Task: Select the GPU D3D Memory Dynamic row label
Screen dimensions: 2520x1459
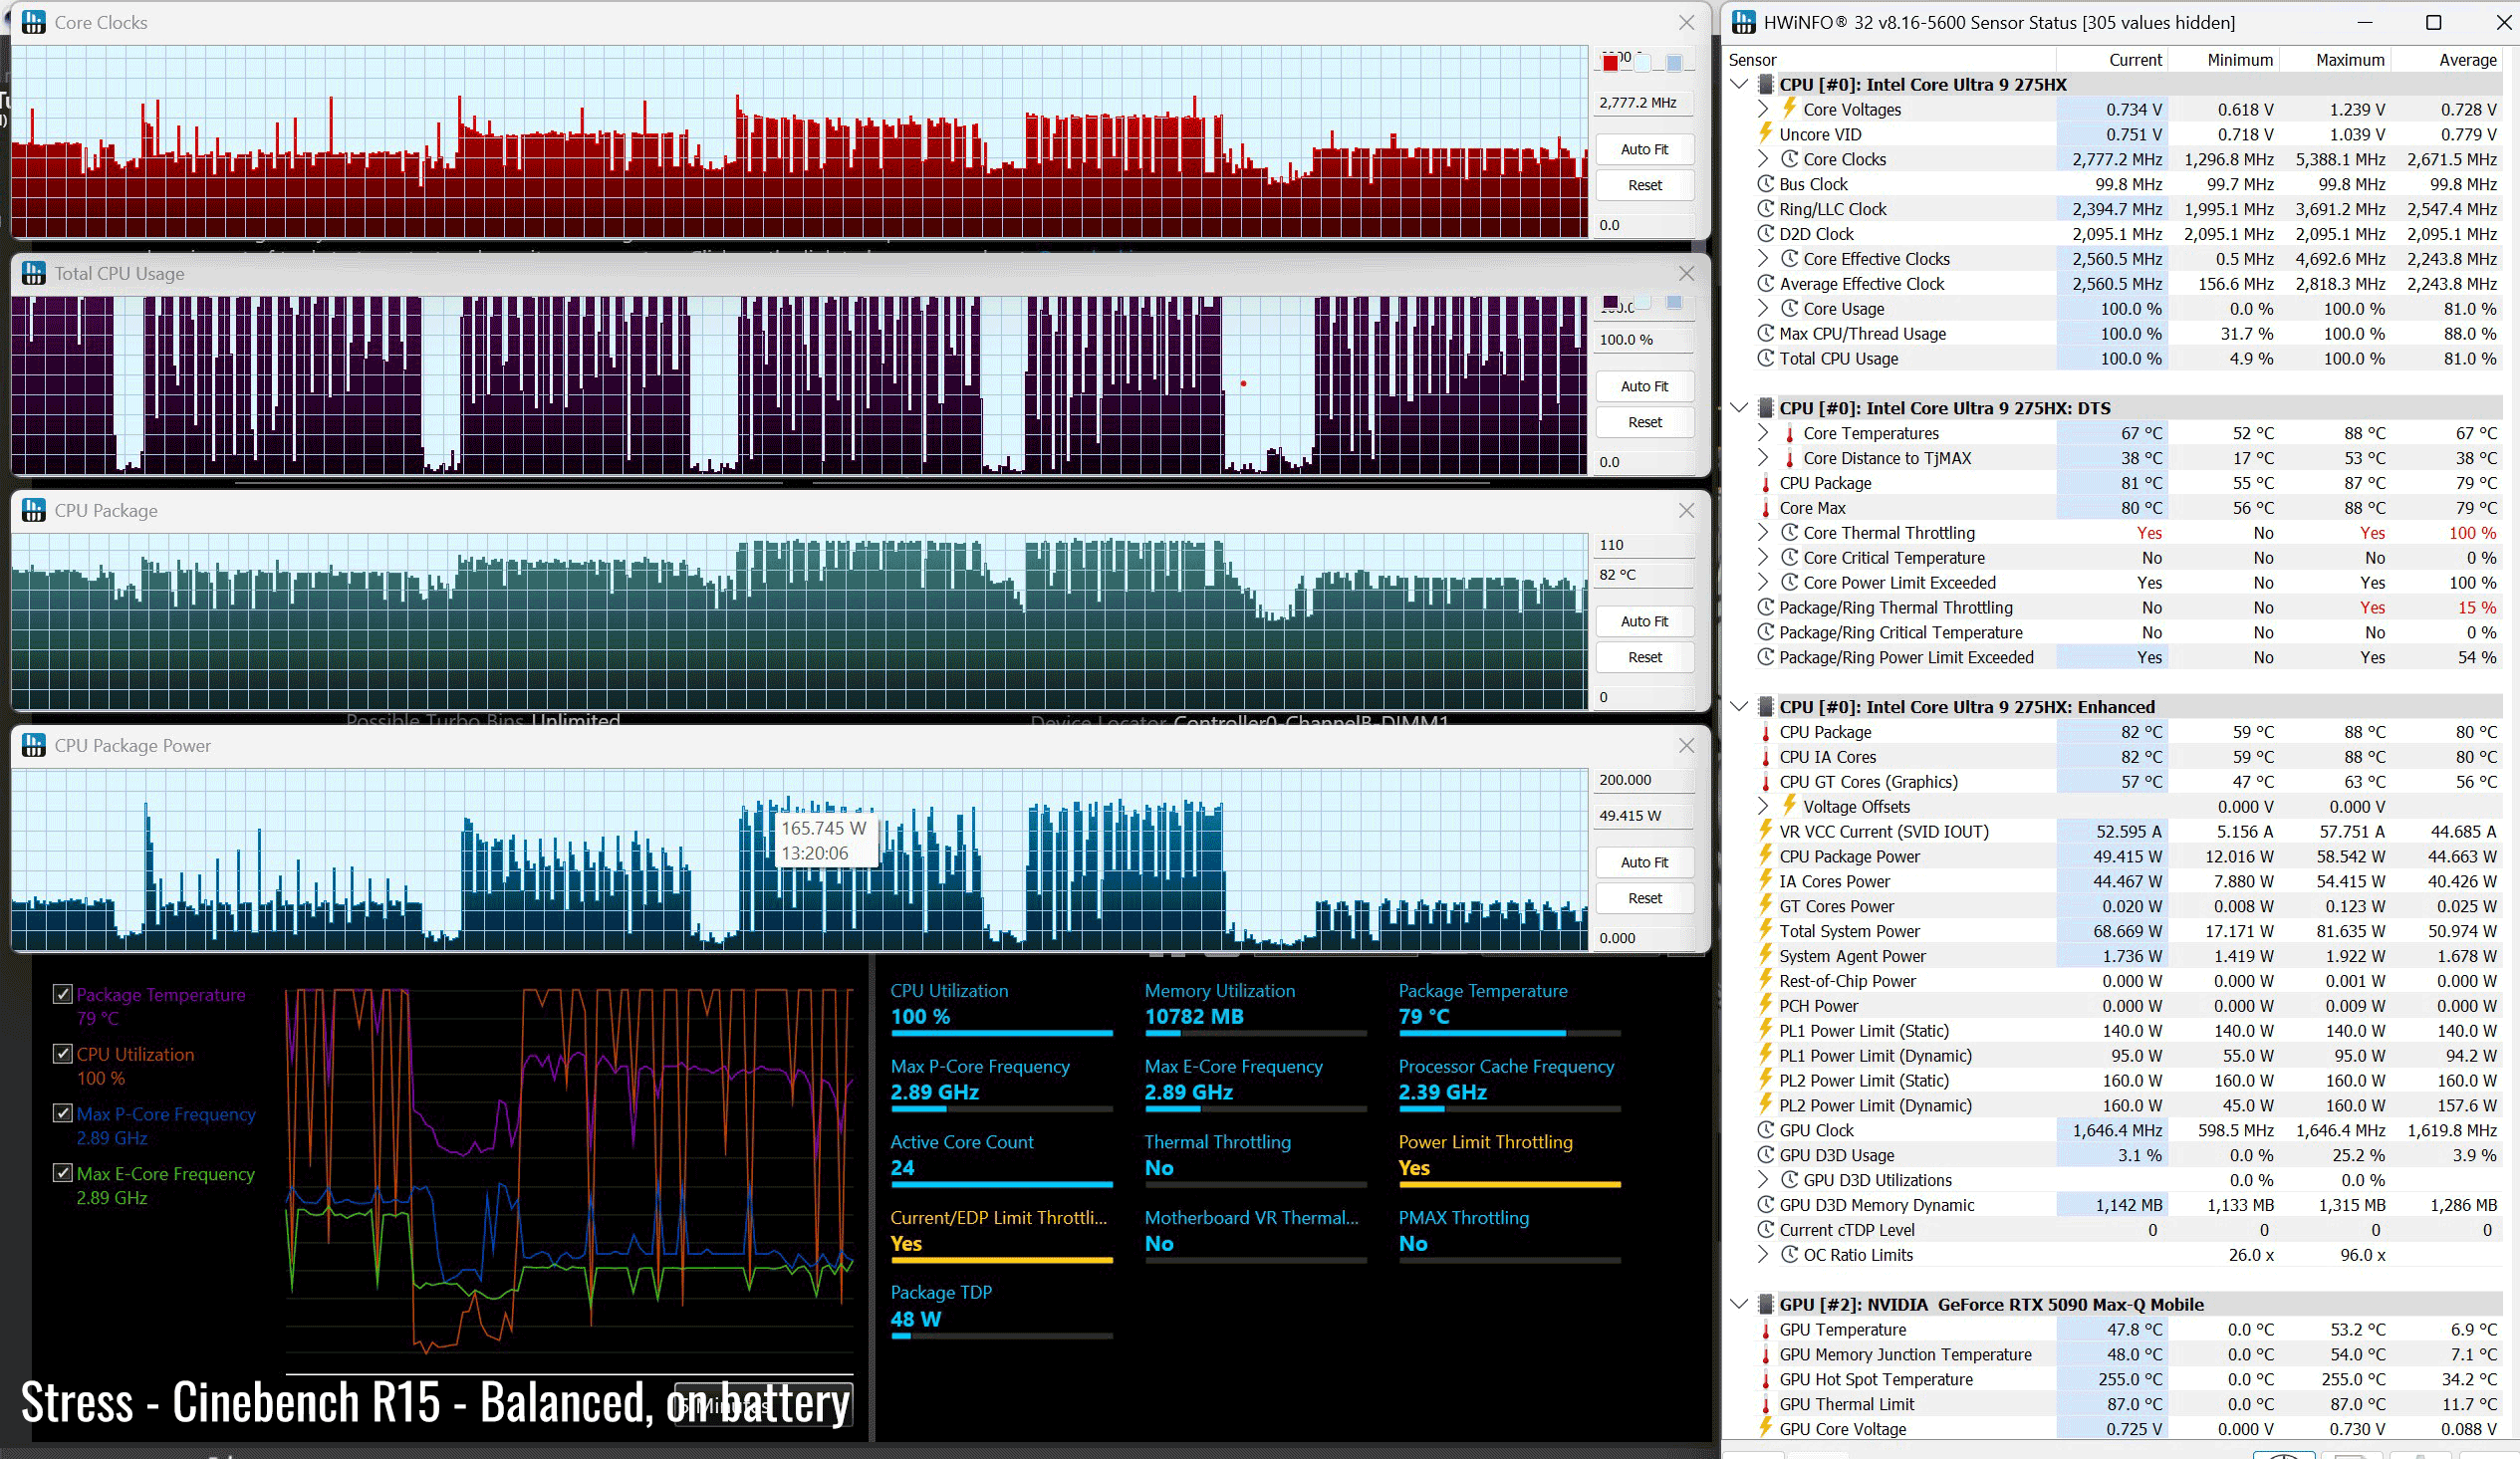Action: tap(1876, 1205)
